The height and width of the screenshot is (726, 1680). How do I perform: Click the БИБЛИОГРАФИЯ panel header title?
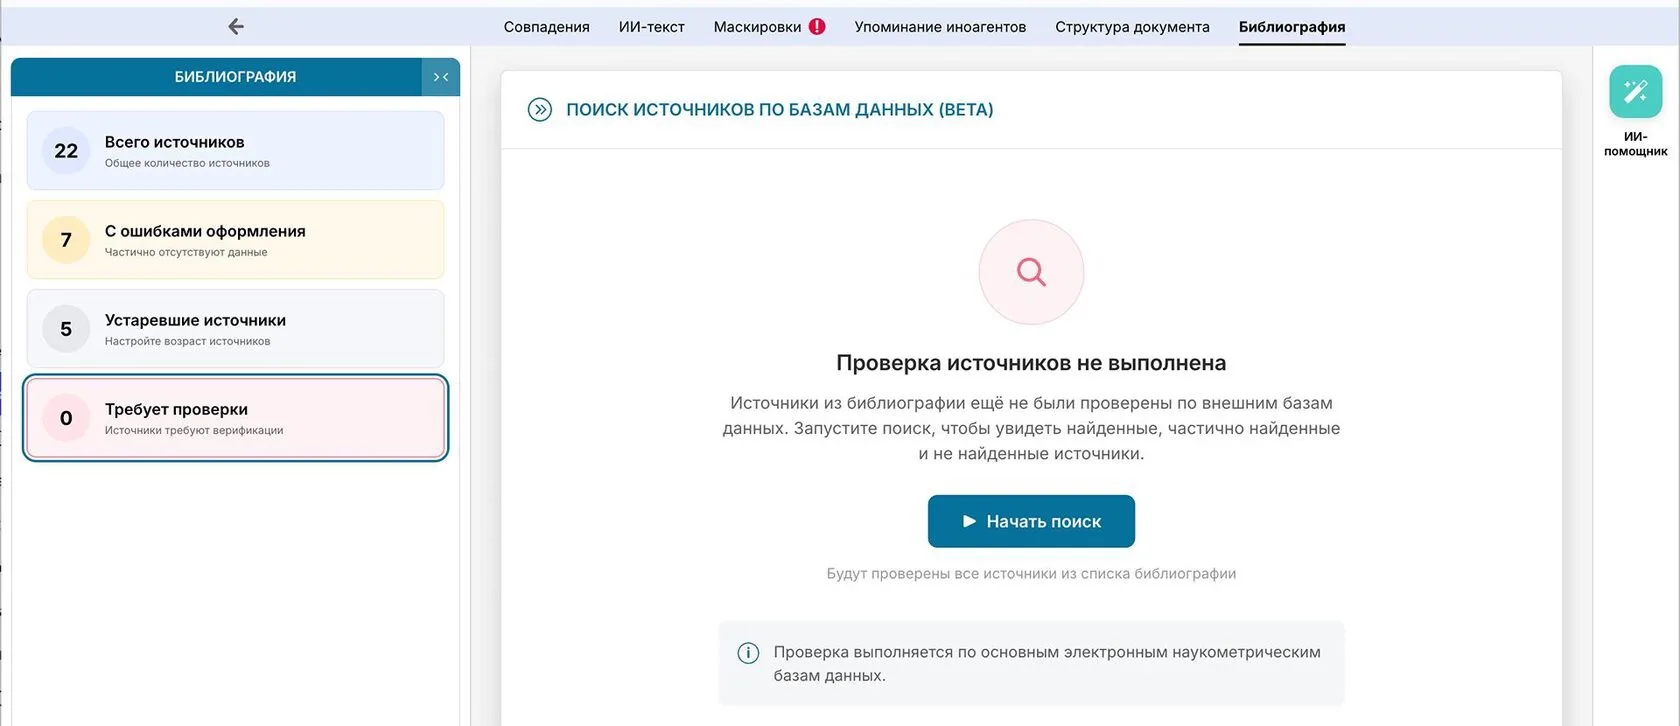235,77
